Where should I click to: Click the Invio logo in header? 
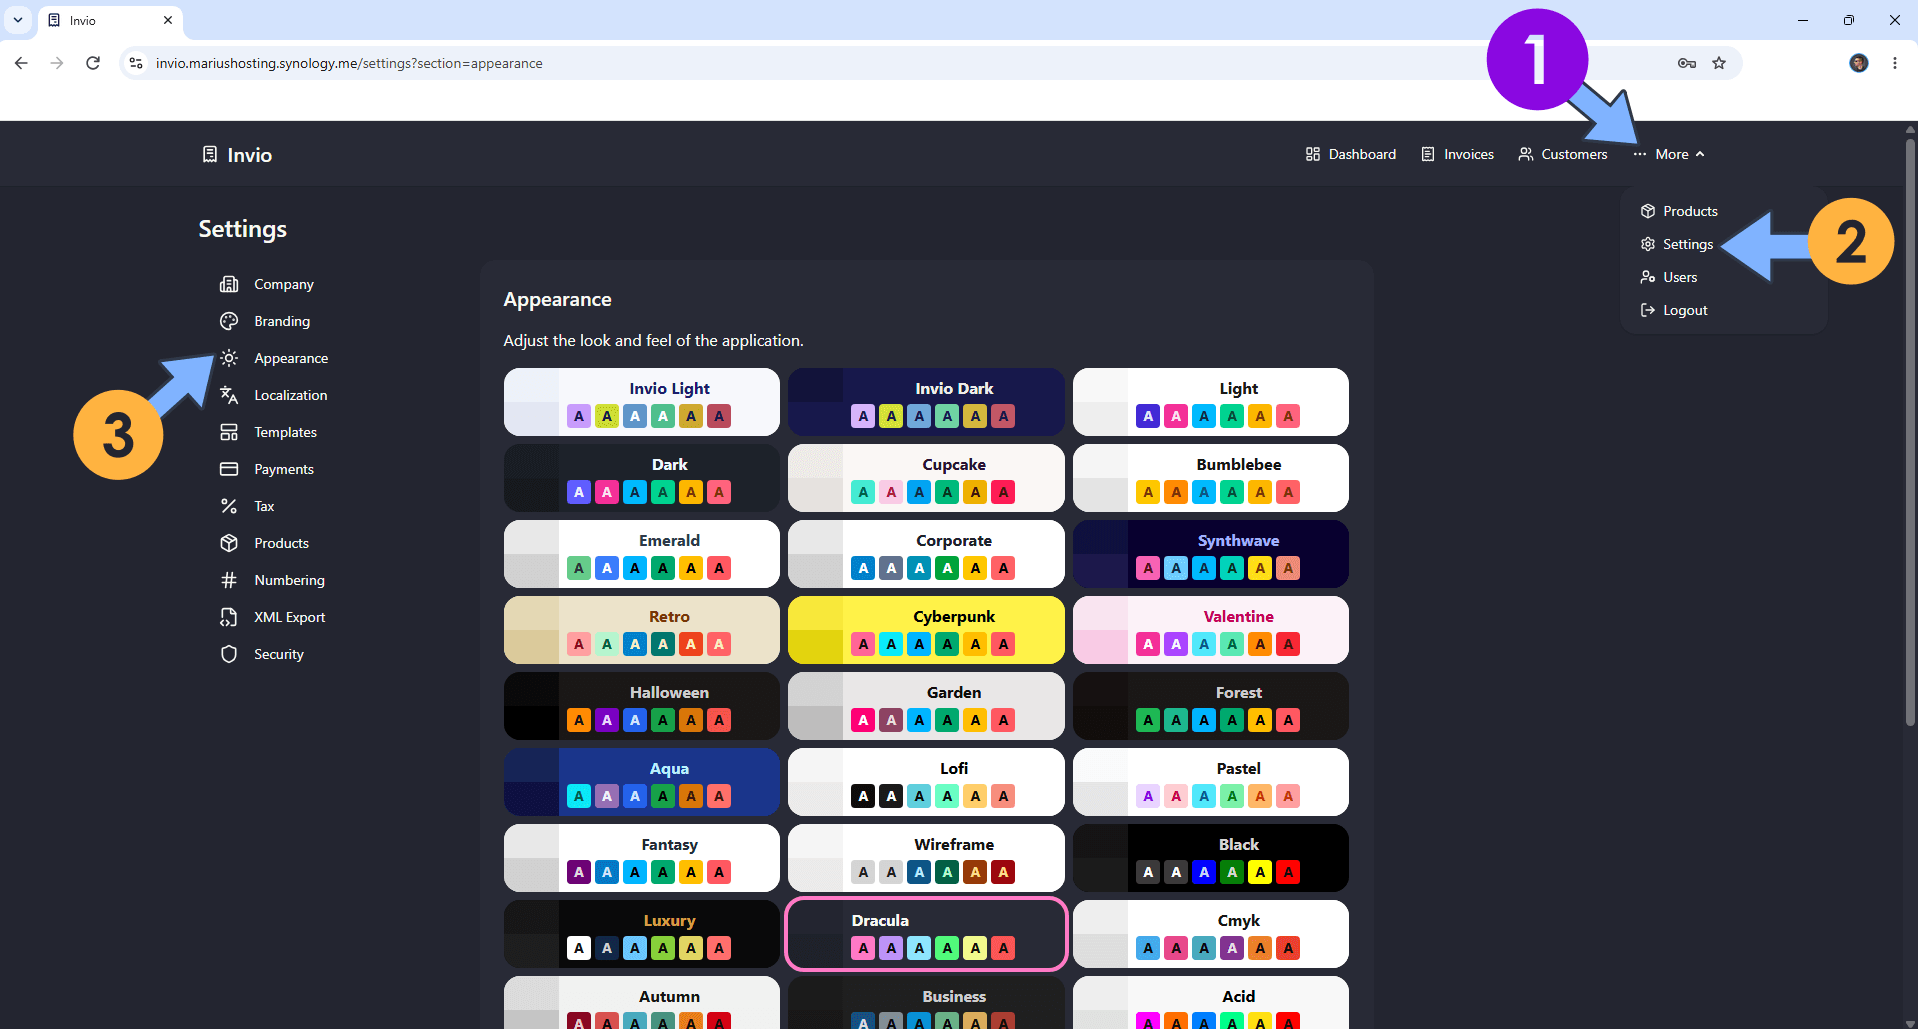point(237,155)
